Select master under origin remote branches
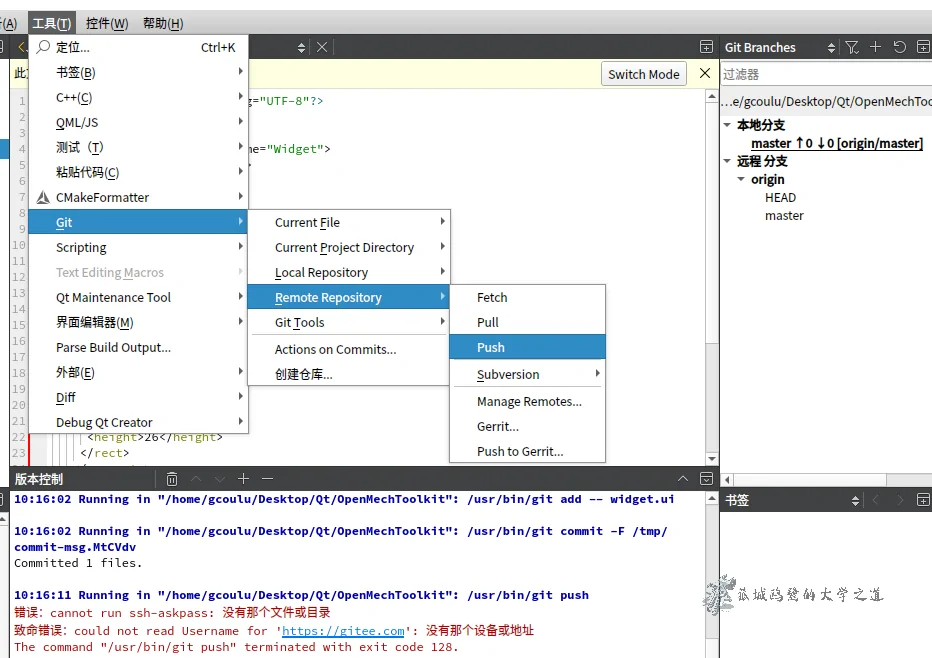This screenshot has width=932, height=658. tap(784, 215)
